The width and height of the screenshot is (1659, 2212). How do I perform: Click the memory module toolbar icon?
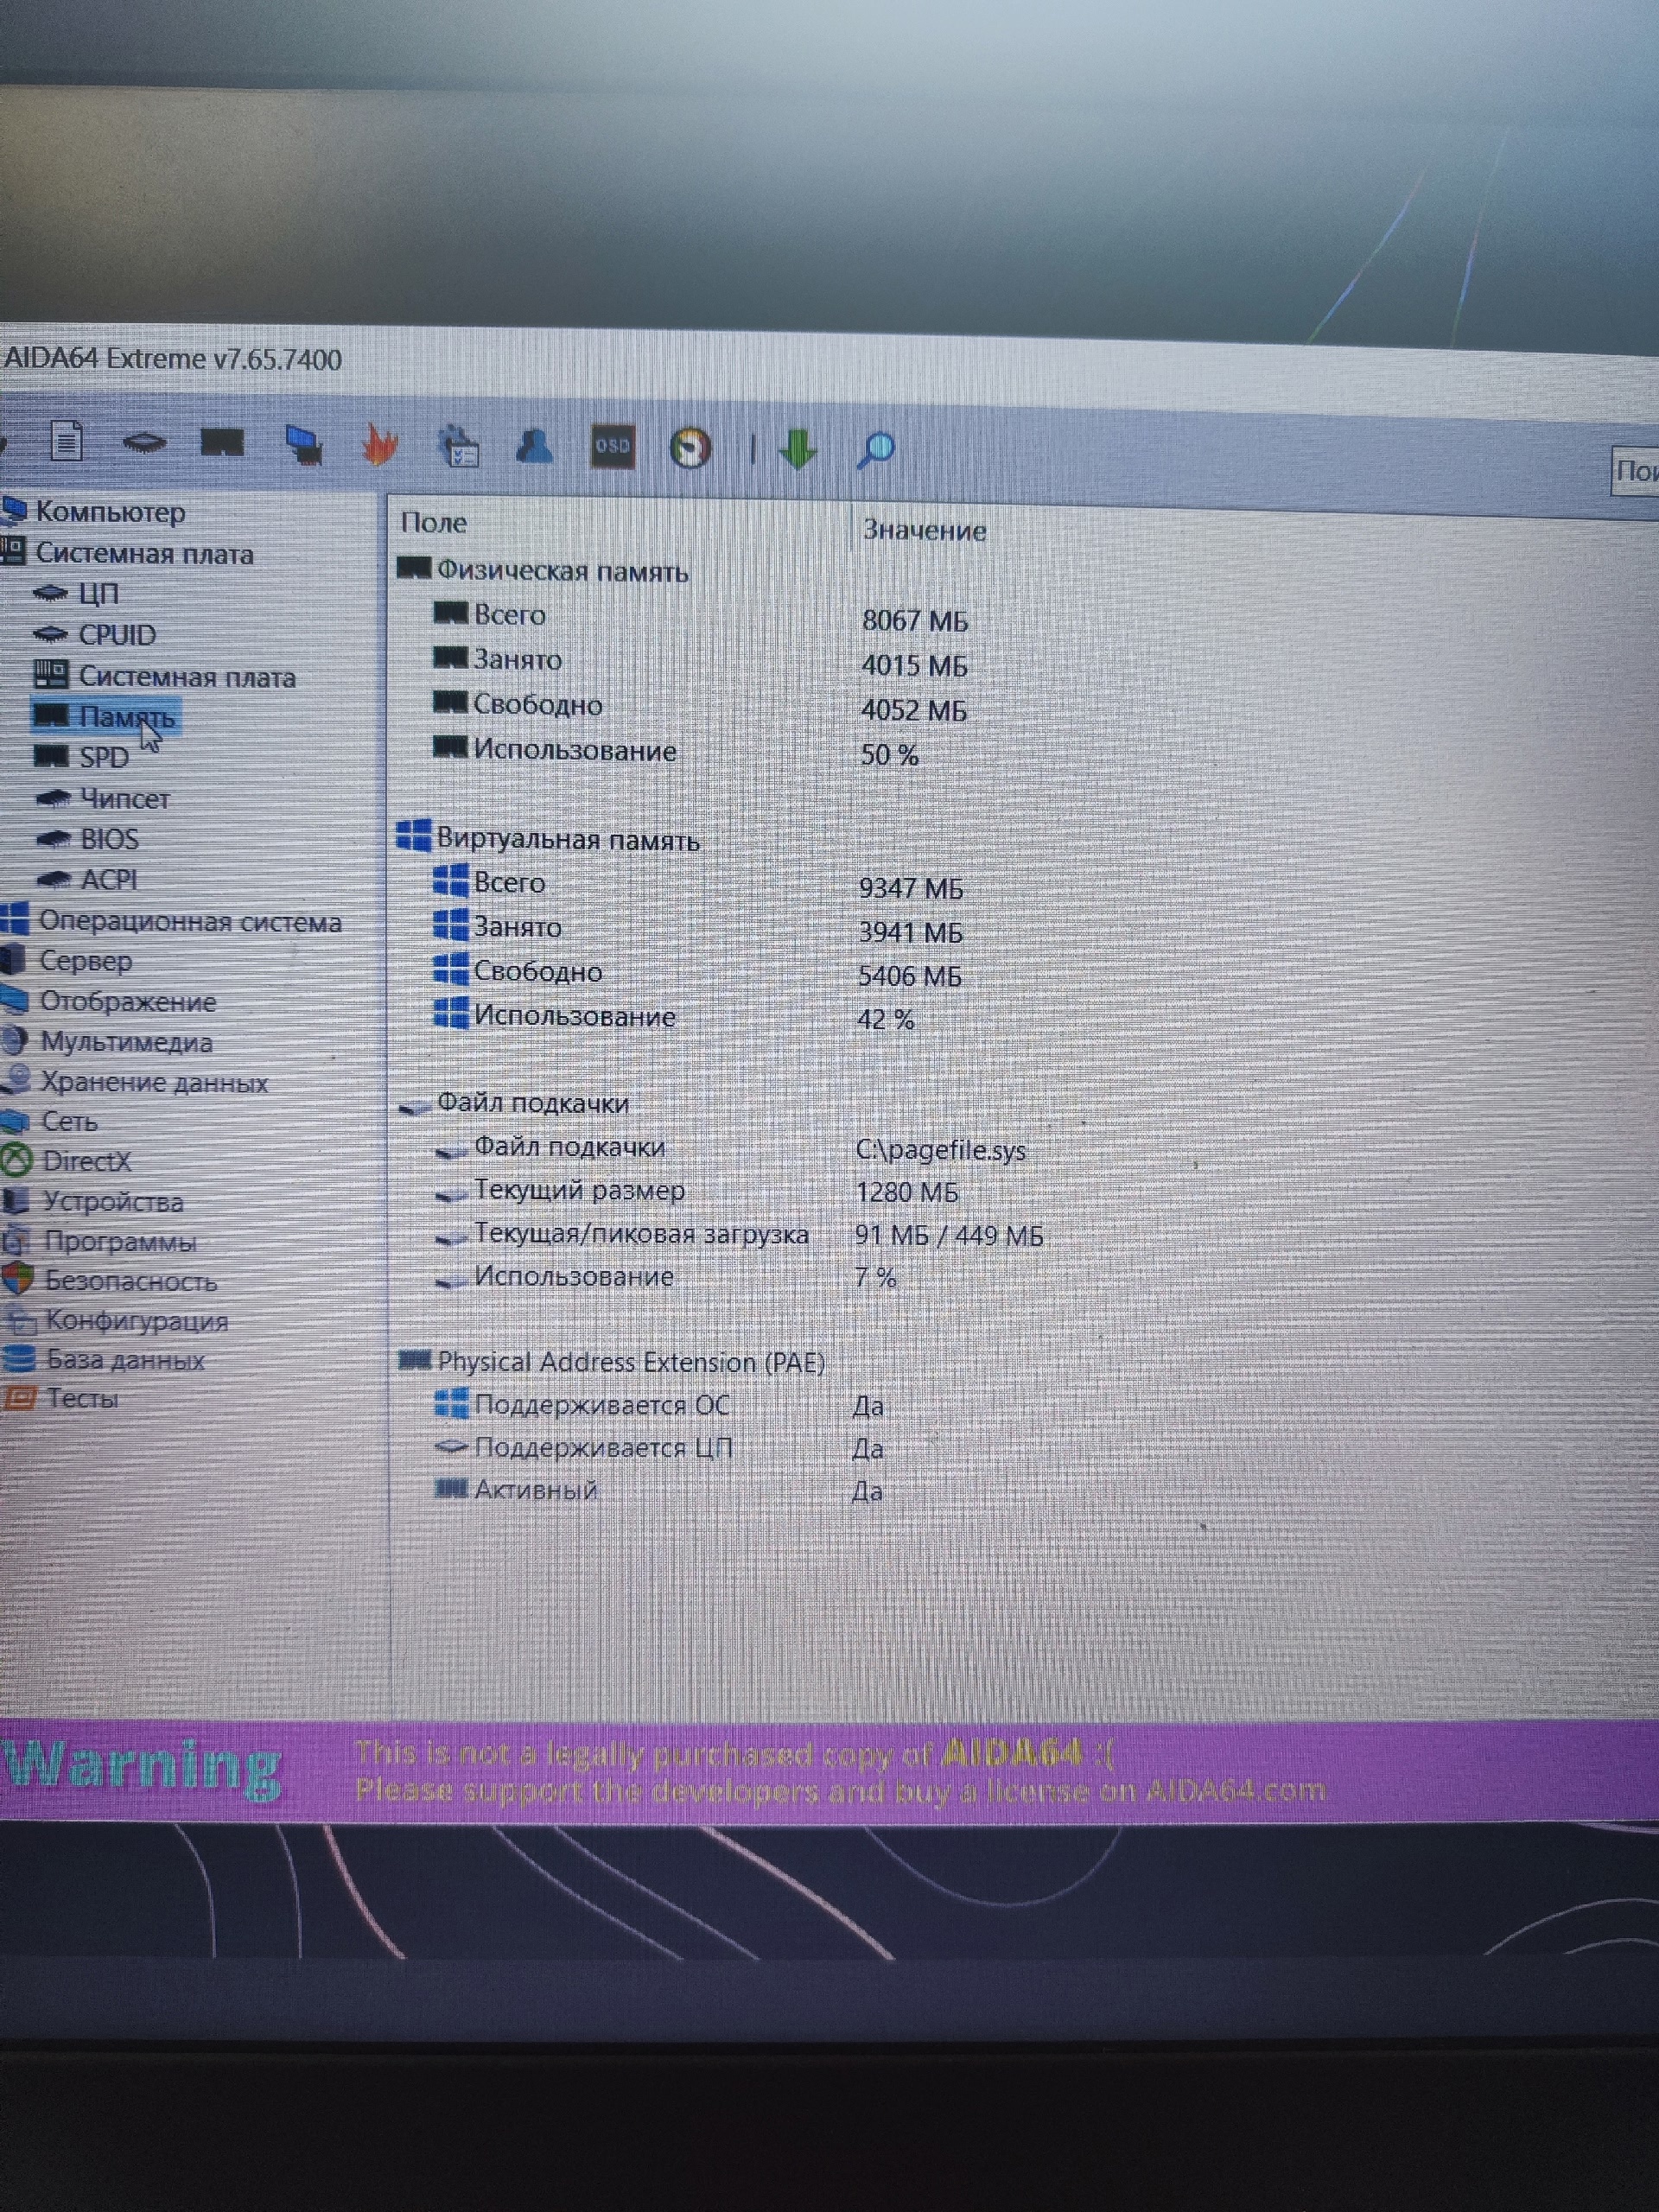(222, 442)
